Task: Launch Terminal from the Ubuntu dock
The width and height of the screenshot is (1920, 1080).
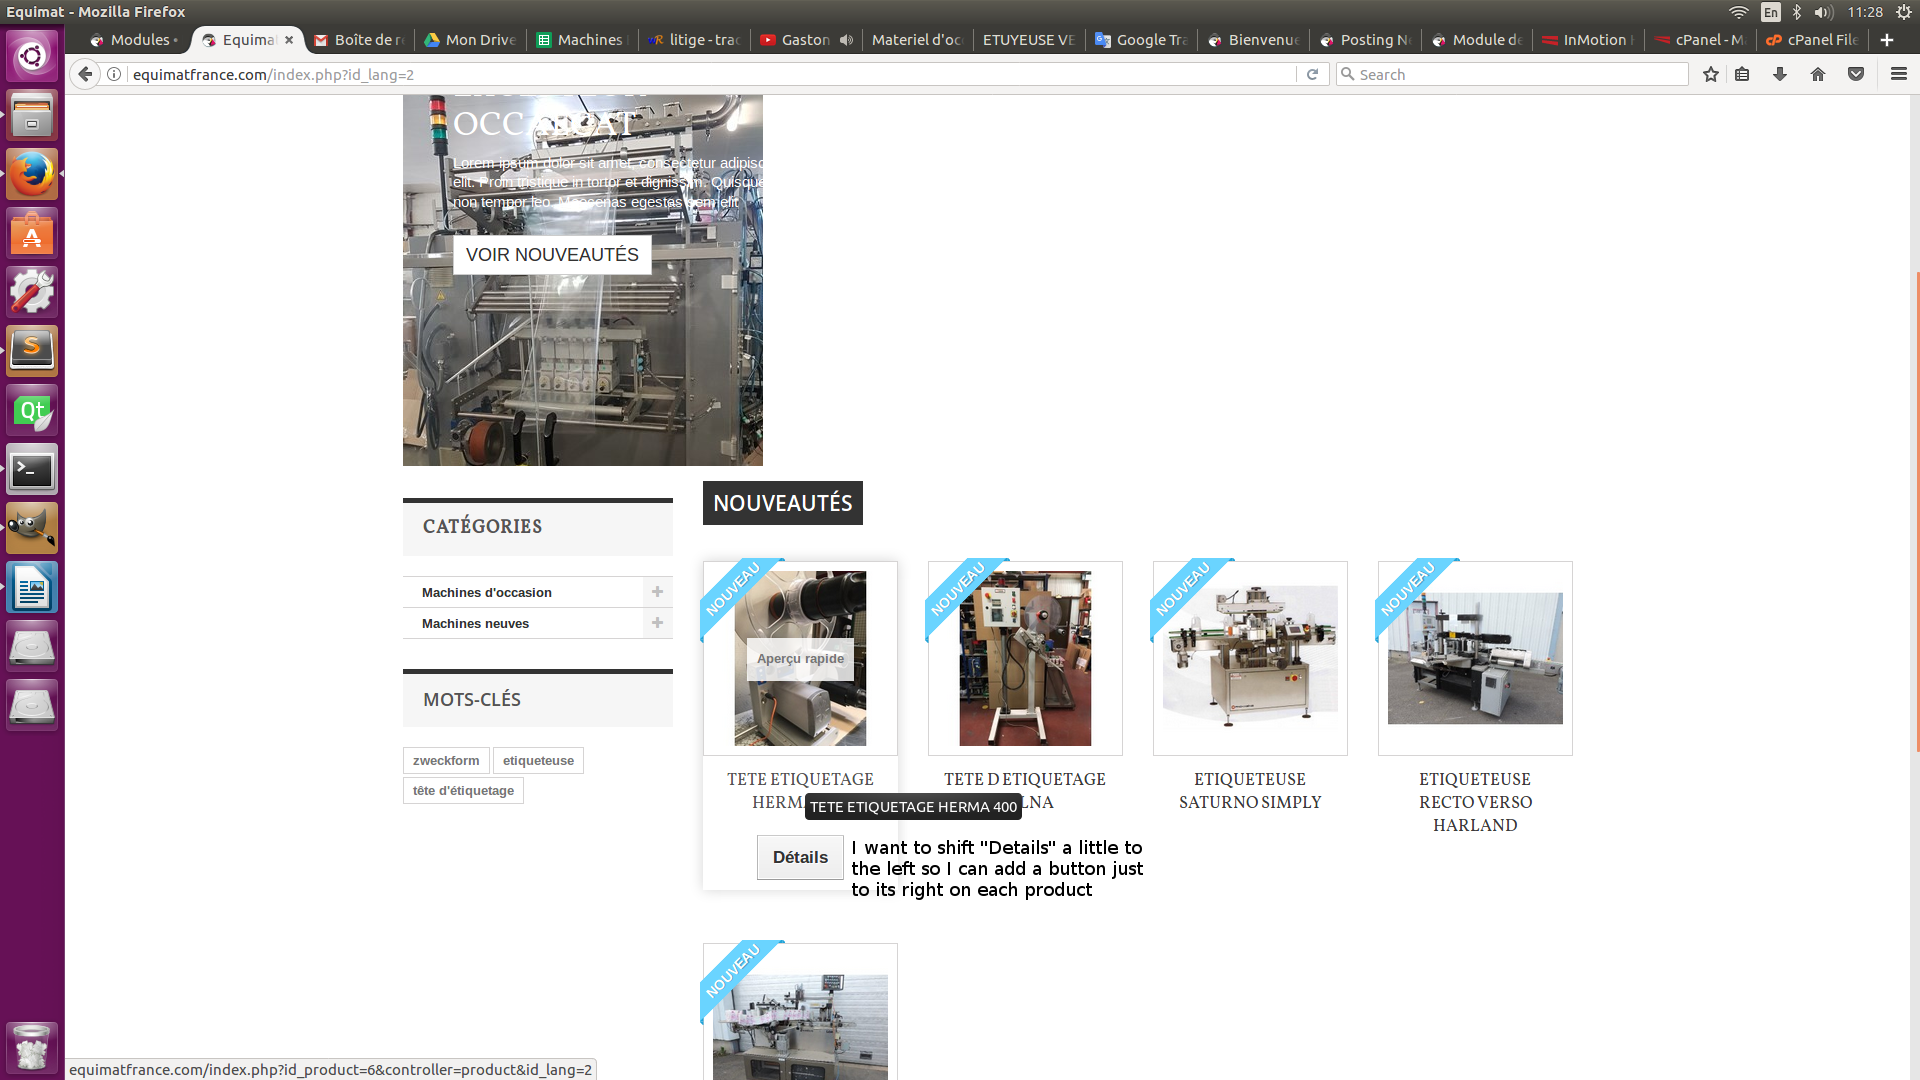Action: click(x=32, y=470)
